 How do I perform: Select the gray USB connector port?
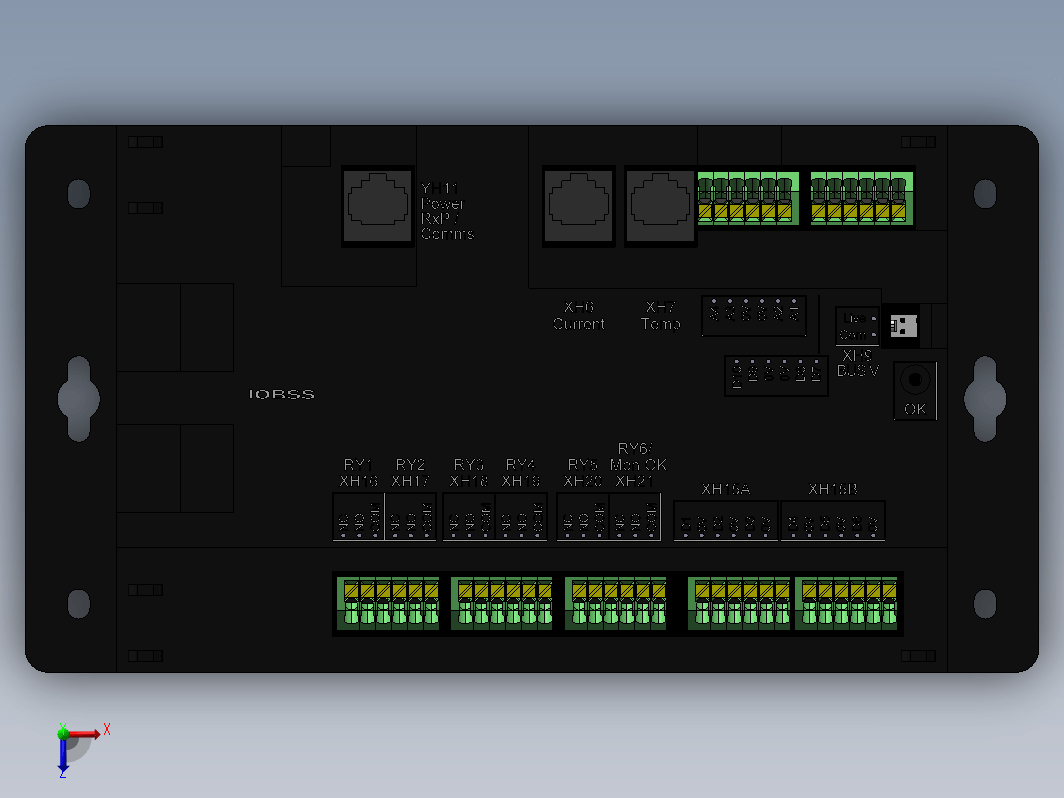tap(904, 326)
